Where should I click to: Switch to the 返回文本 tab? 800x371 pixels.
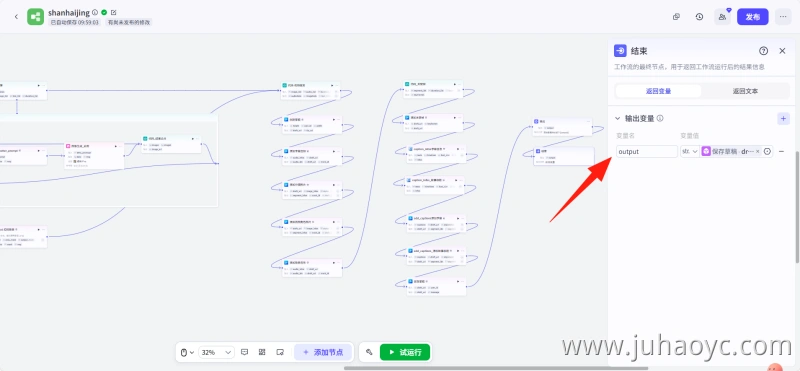tap(745, 91)
